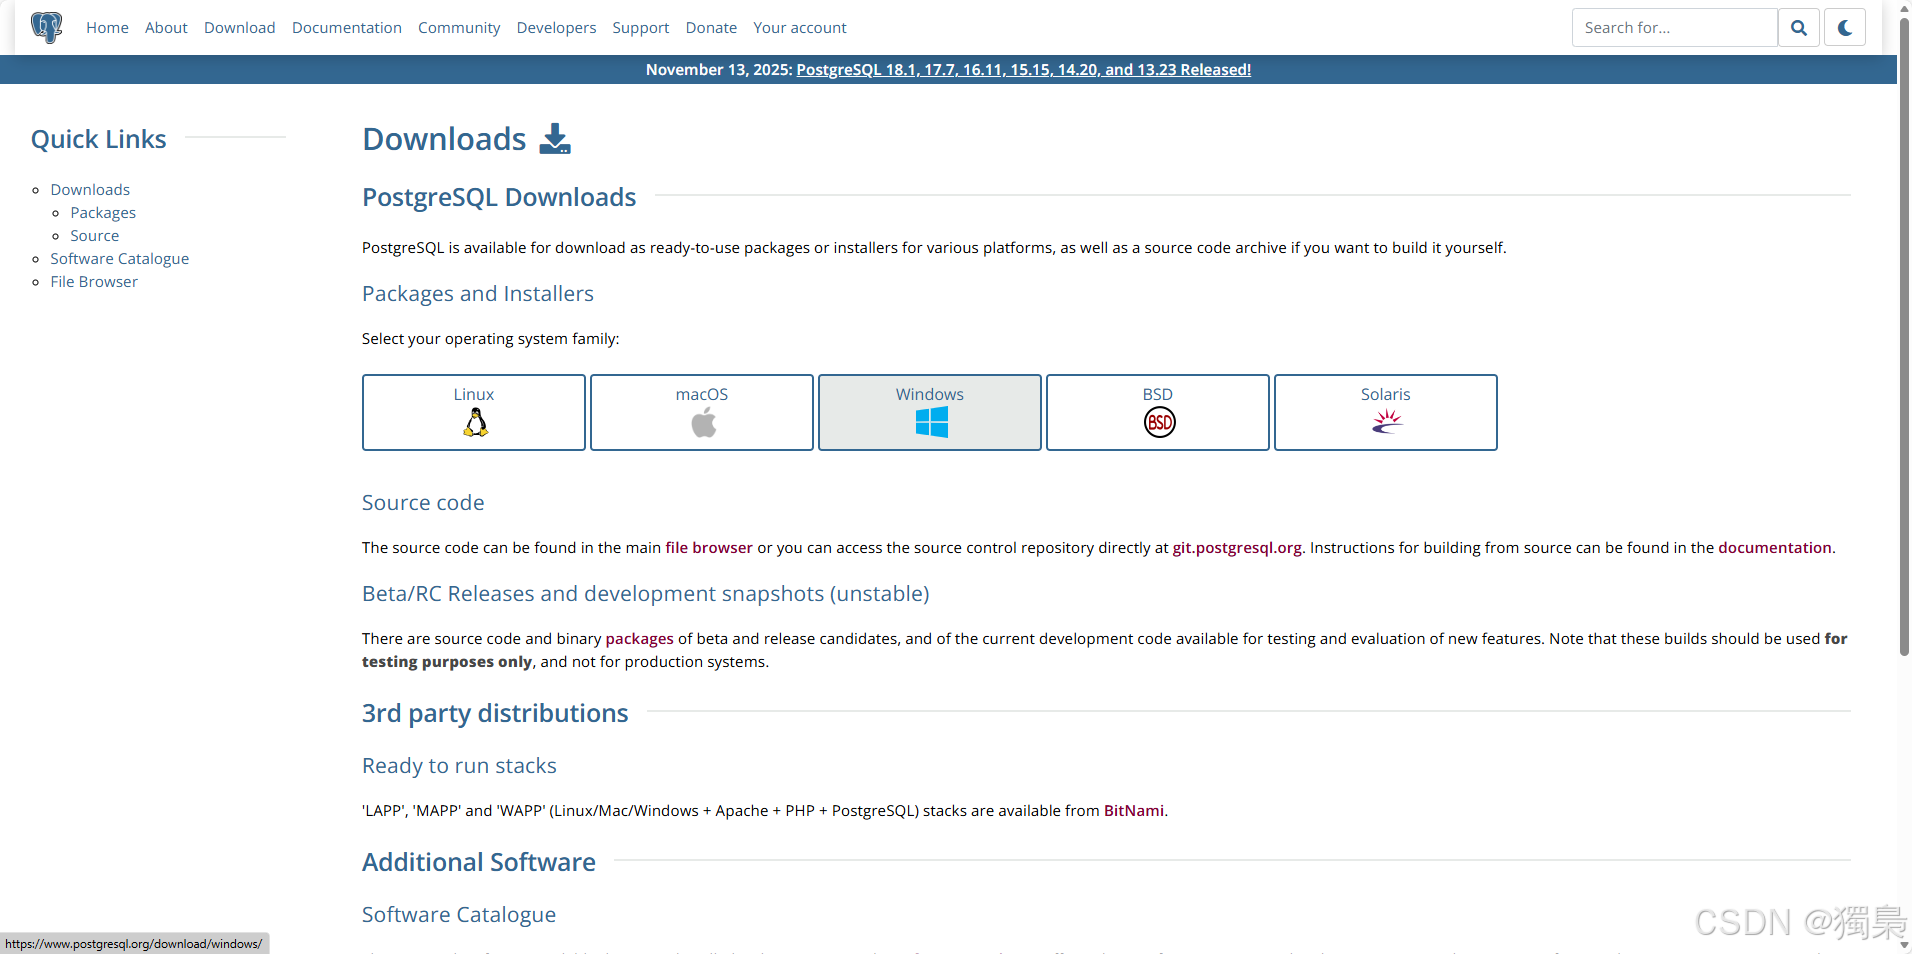
Task: Open the PostgreSQL 18.1 release announcement link
Action: pos(1024,70)
